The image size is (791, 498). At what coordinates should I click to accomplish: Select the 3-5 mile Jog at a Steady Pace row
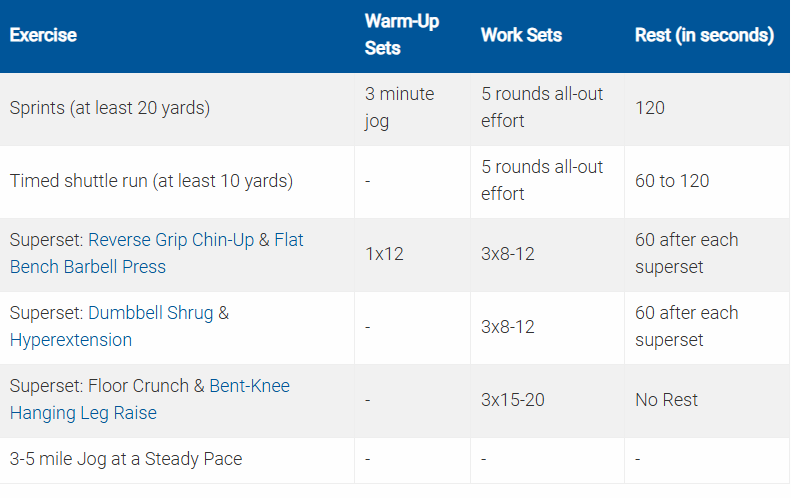126,460
